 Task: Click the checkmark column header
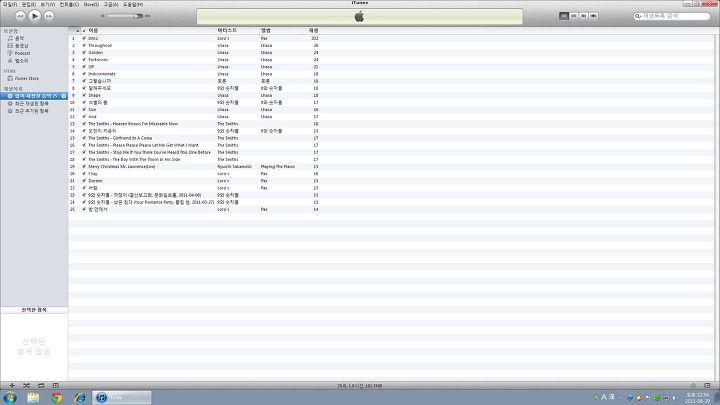[84, 30]
